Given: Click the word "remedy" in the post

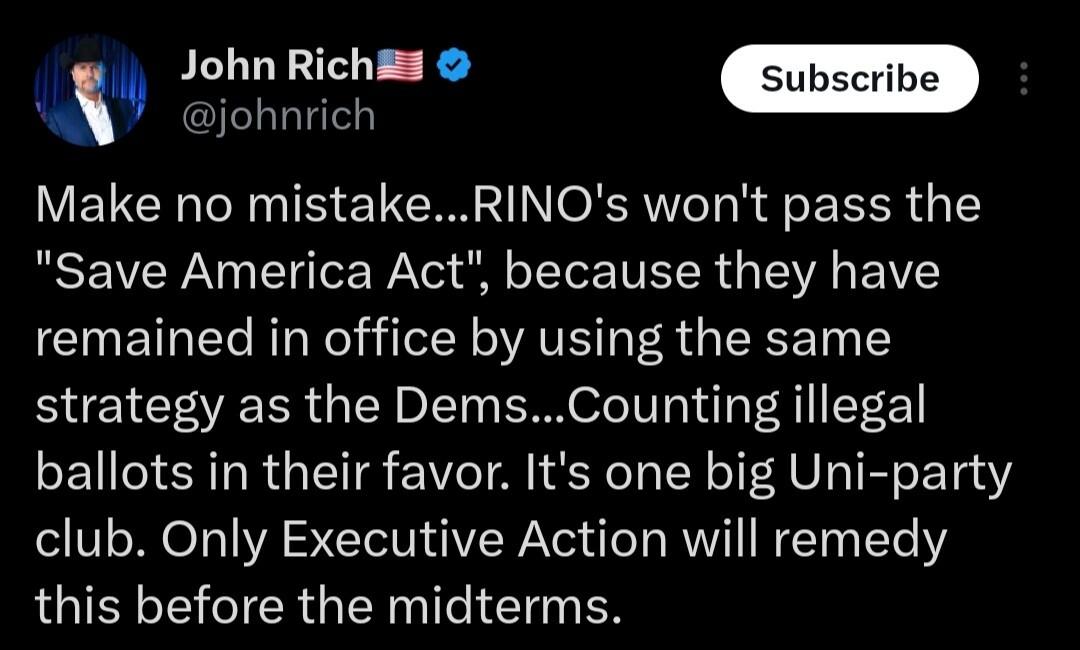Looking at the screenshot, I should [864, 541].
